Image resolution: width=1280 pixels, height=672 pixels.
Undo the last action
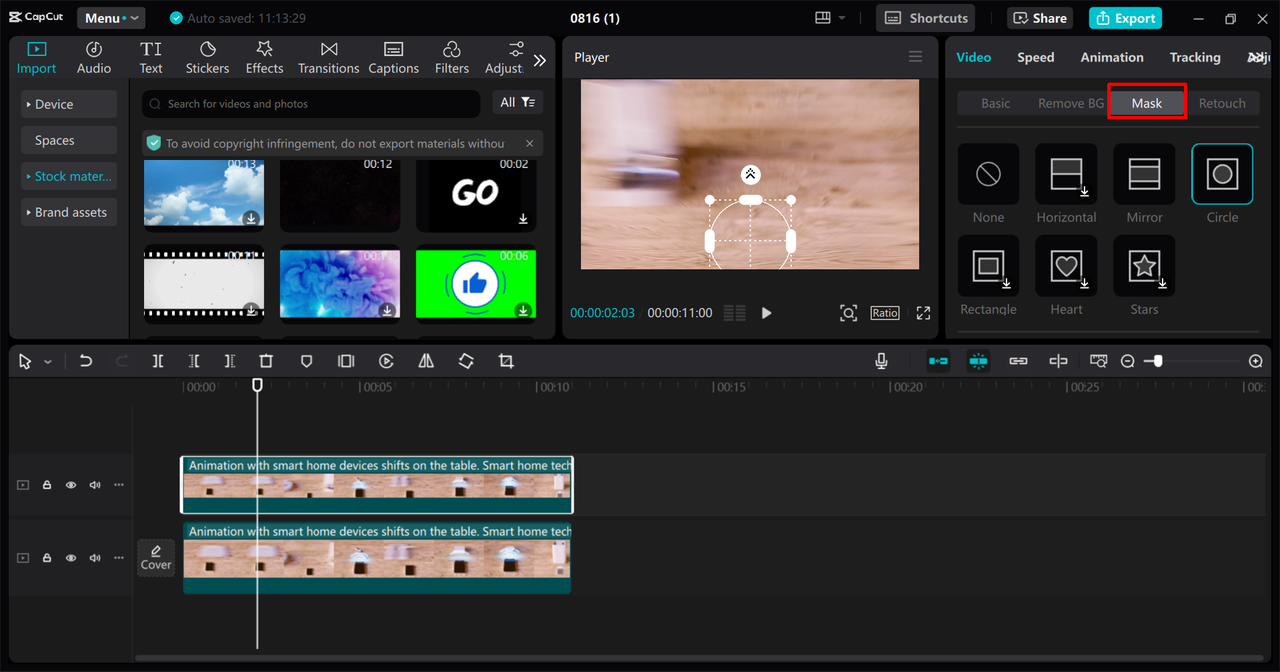point(86,361)
